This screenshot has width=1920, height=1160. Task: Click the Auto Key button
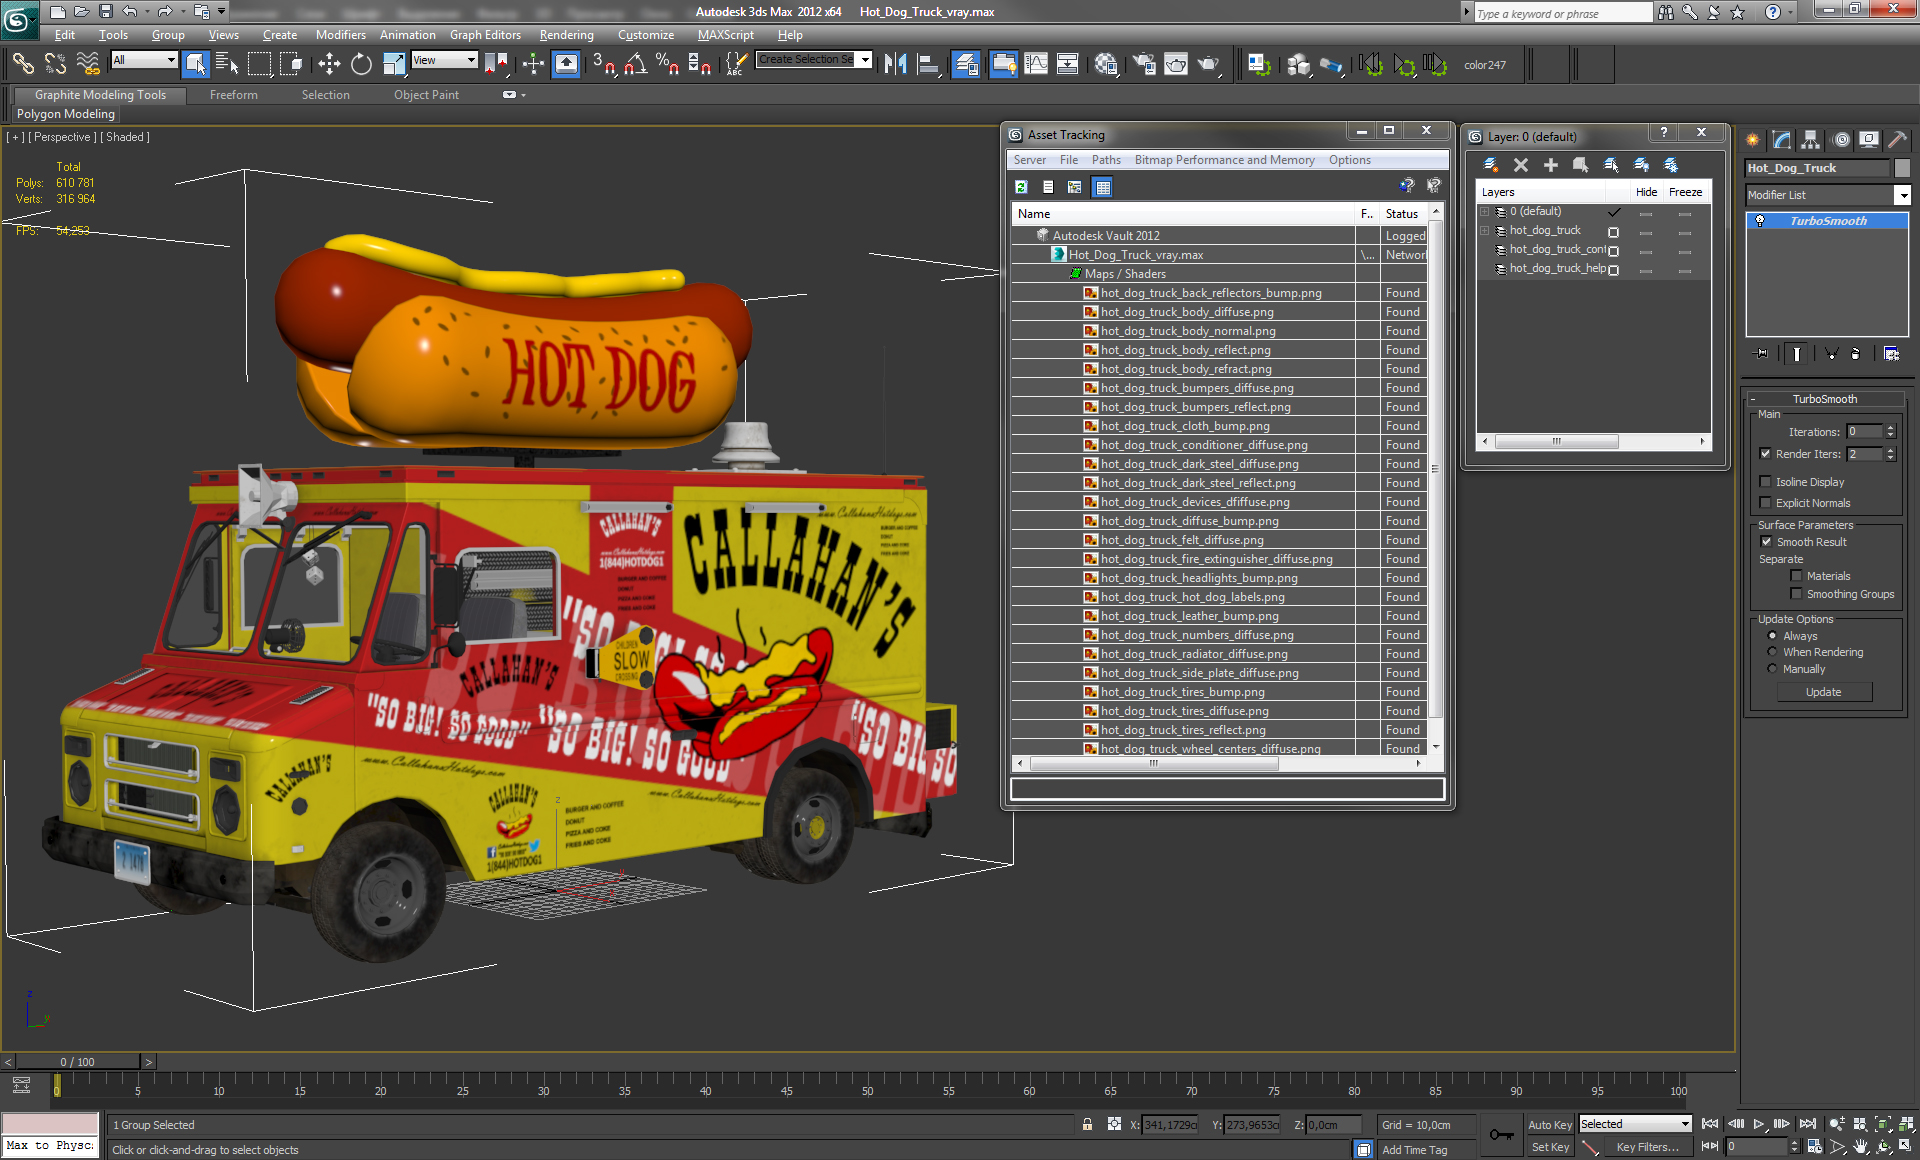[1549, 1125]
